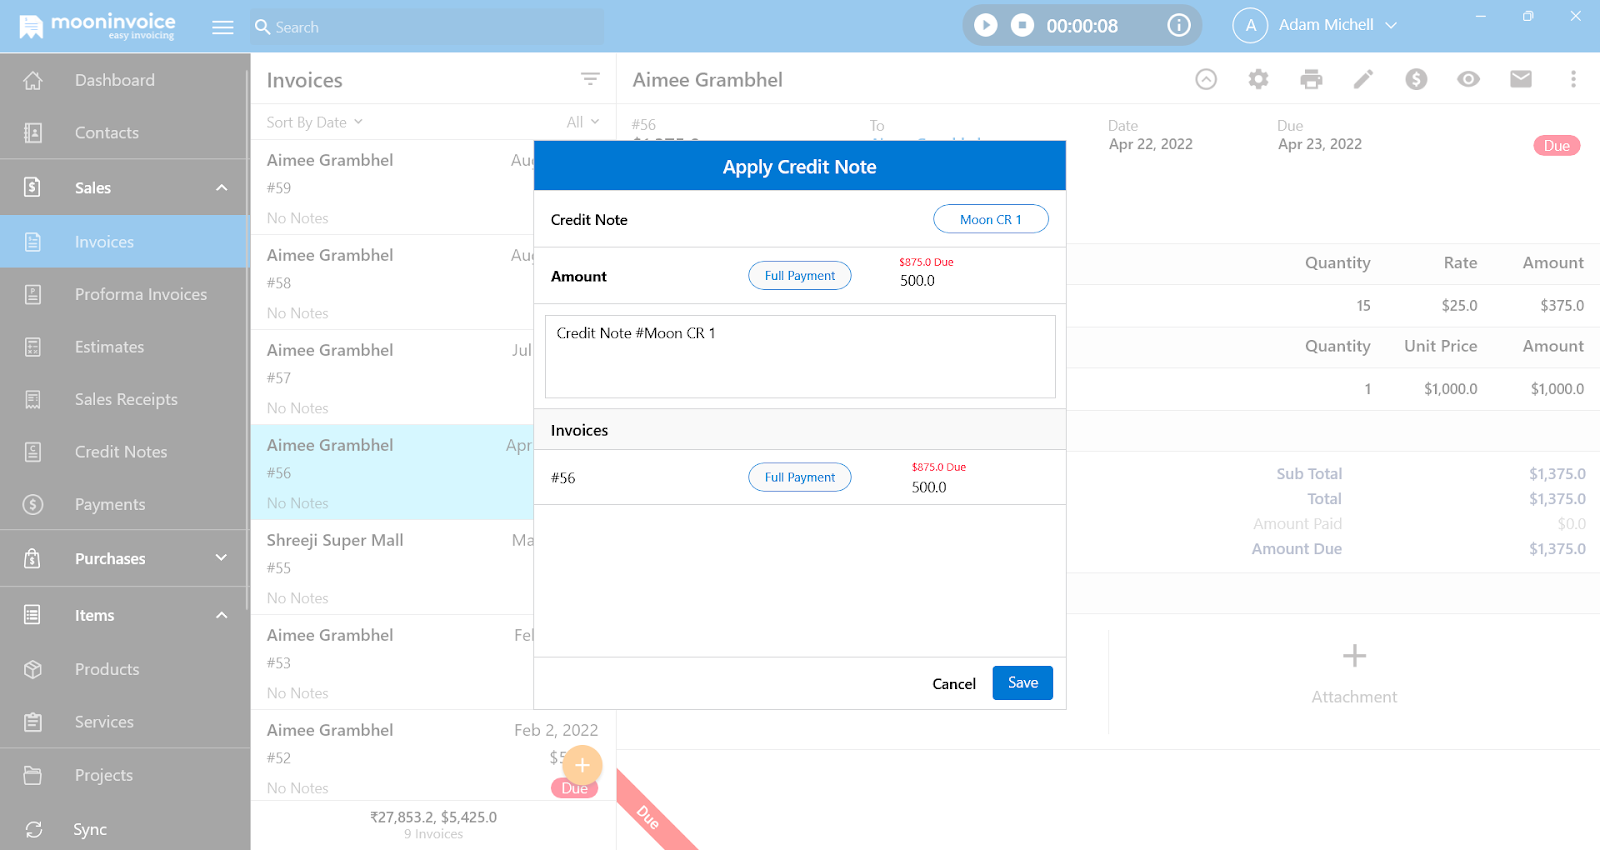Viewport: 1600px width, 850px height.
Task: Click the Sync refresh icon
Action: pos(33,829)
